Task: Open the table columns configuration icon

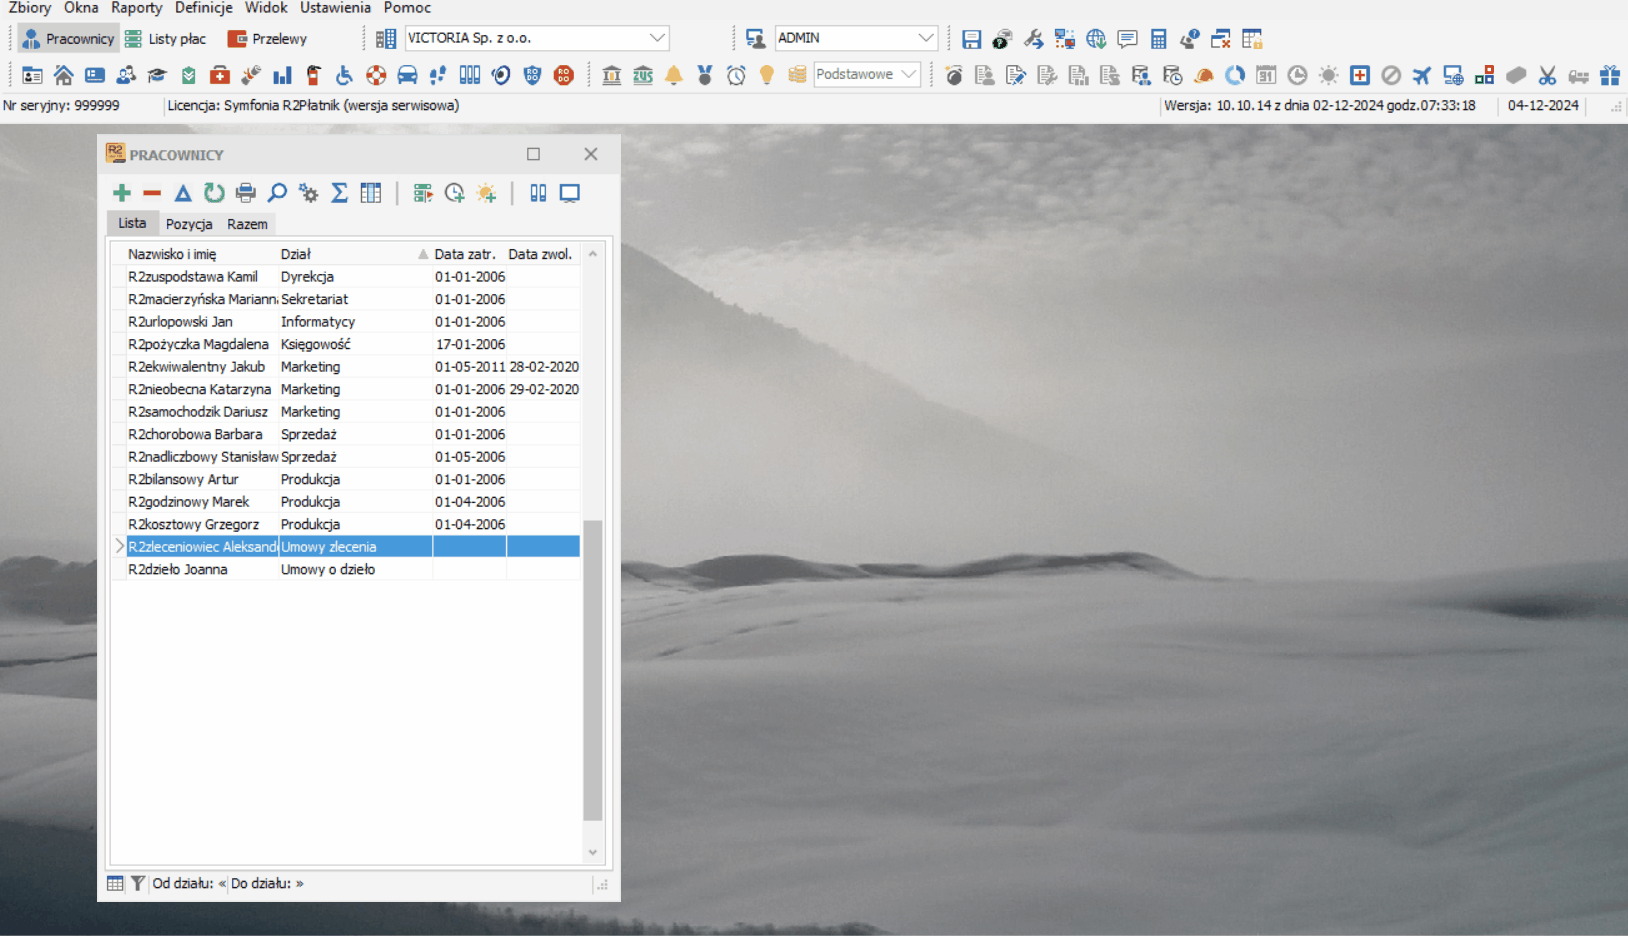Action: pyautogui.click(x=371, y=193)
